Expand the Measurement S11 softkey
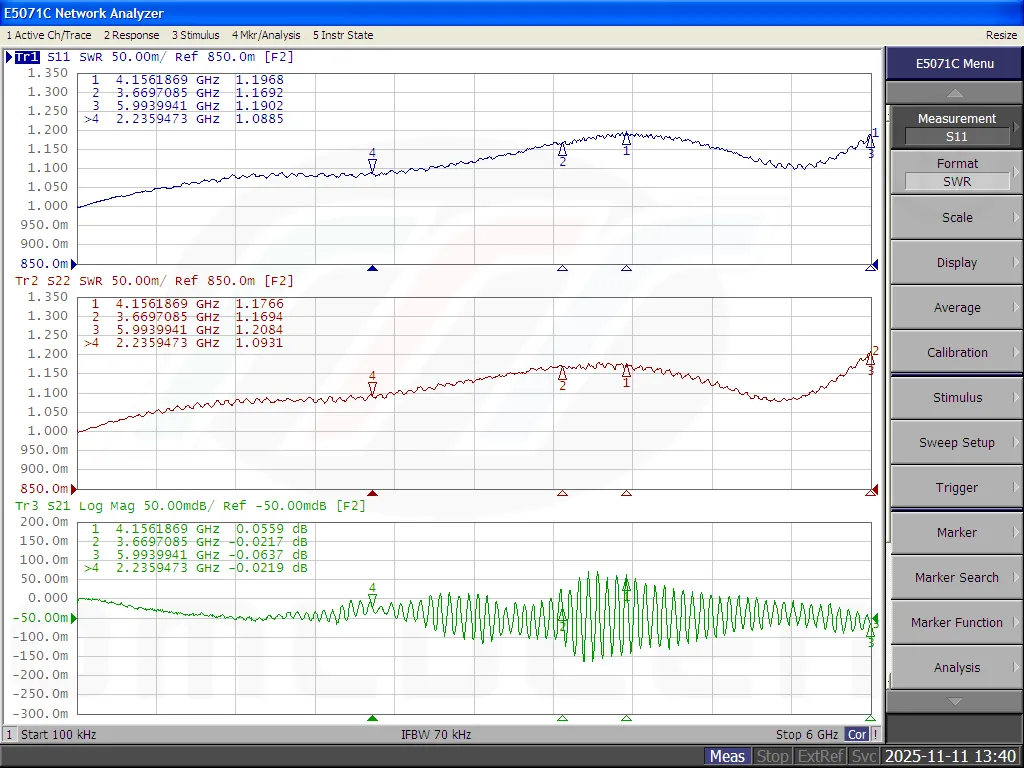This screenshot has width=1024, height=768. [x=956, y=127]
